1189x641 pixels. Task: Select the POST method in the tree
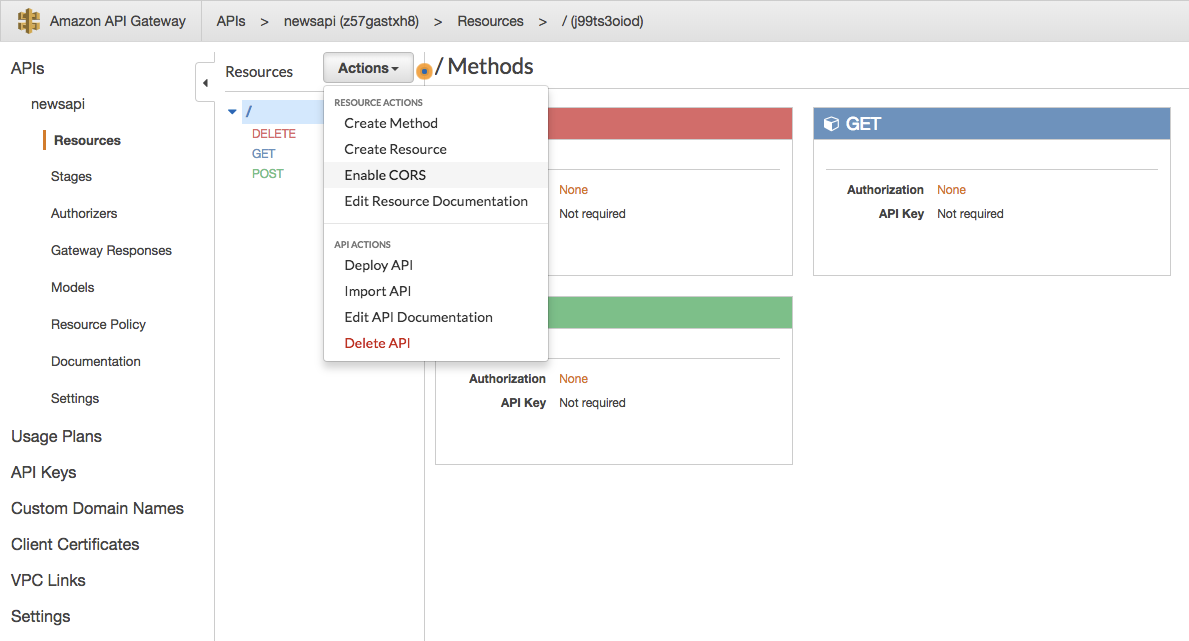pyautogui.click(x=268, y=174)
